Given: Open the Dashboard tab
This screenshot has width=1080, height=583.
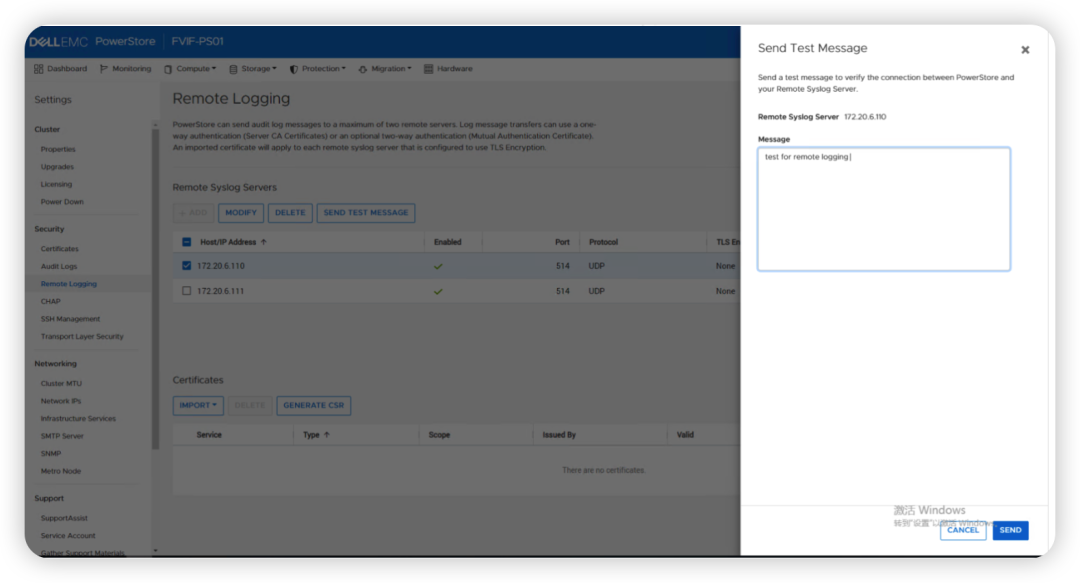Looking at the screenshot, I should tap(61, 69).
